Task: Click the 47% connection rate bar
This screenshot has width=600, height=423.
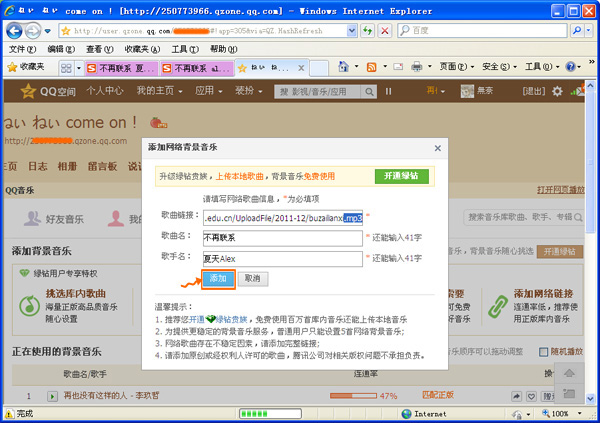Action: [x=353, y=396]
